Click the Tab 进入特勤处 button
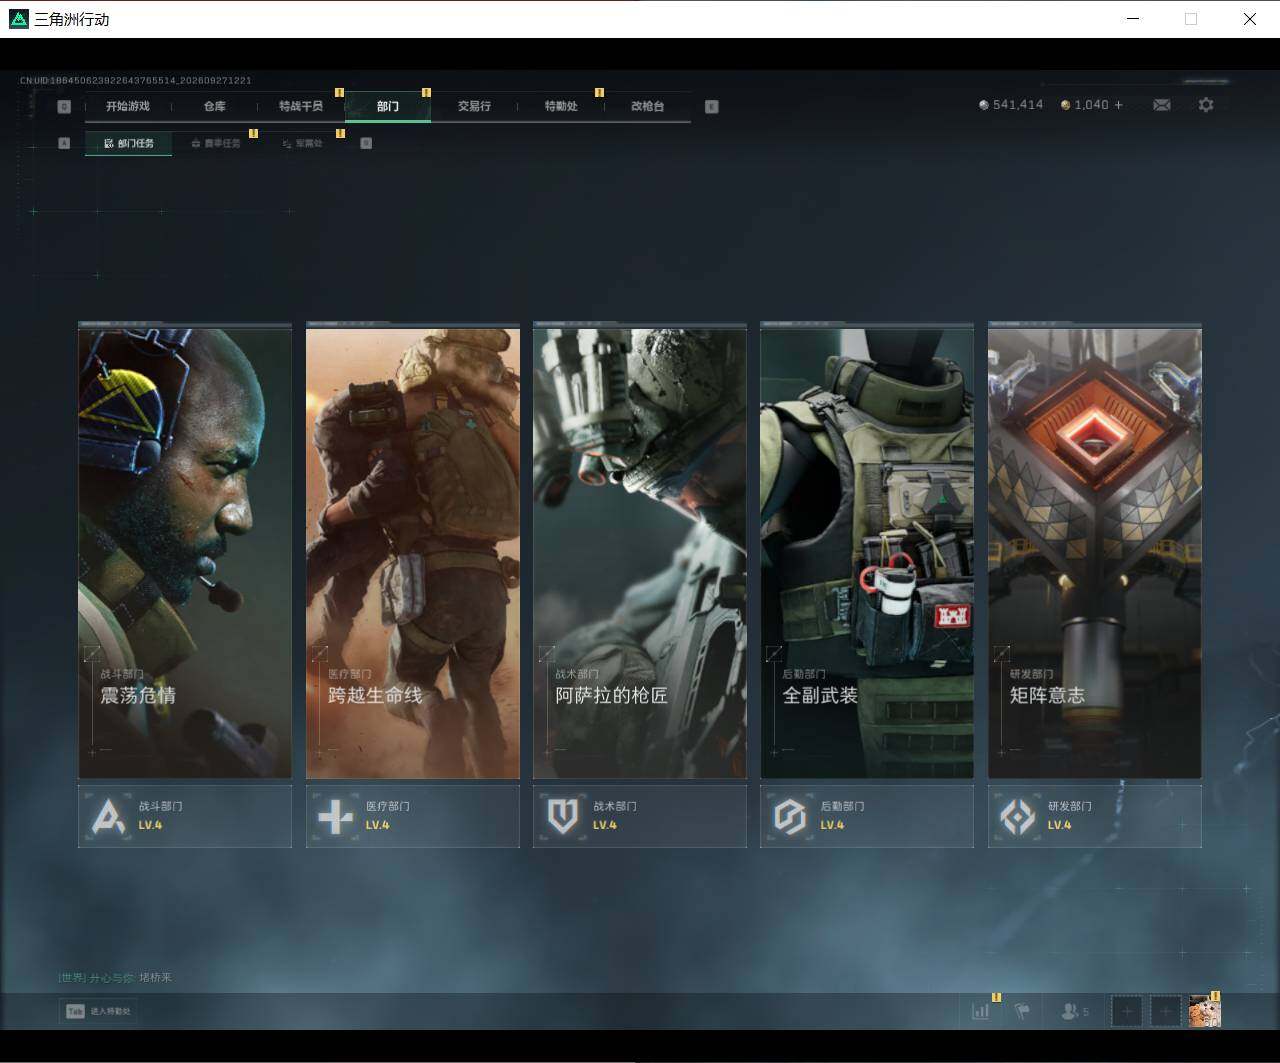This screenshot has width=1280, height=1063. [x=99, y=1012]
